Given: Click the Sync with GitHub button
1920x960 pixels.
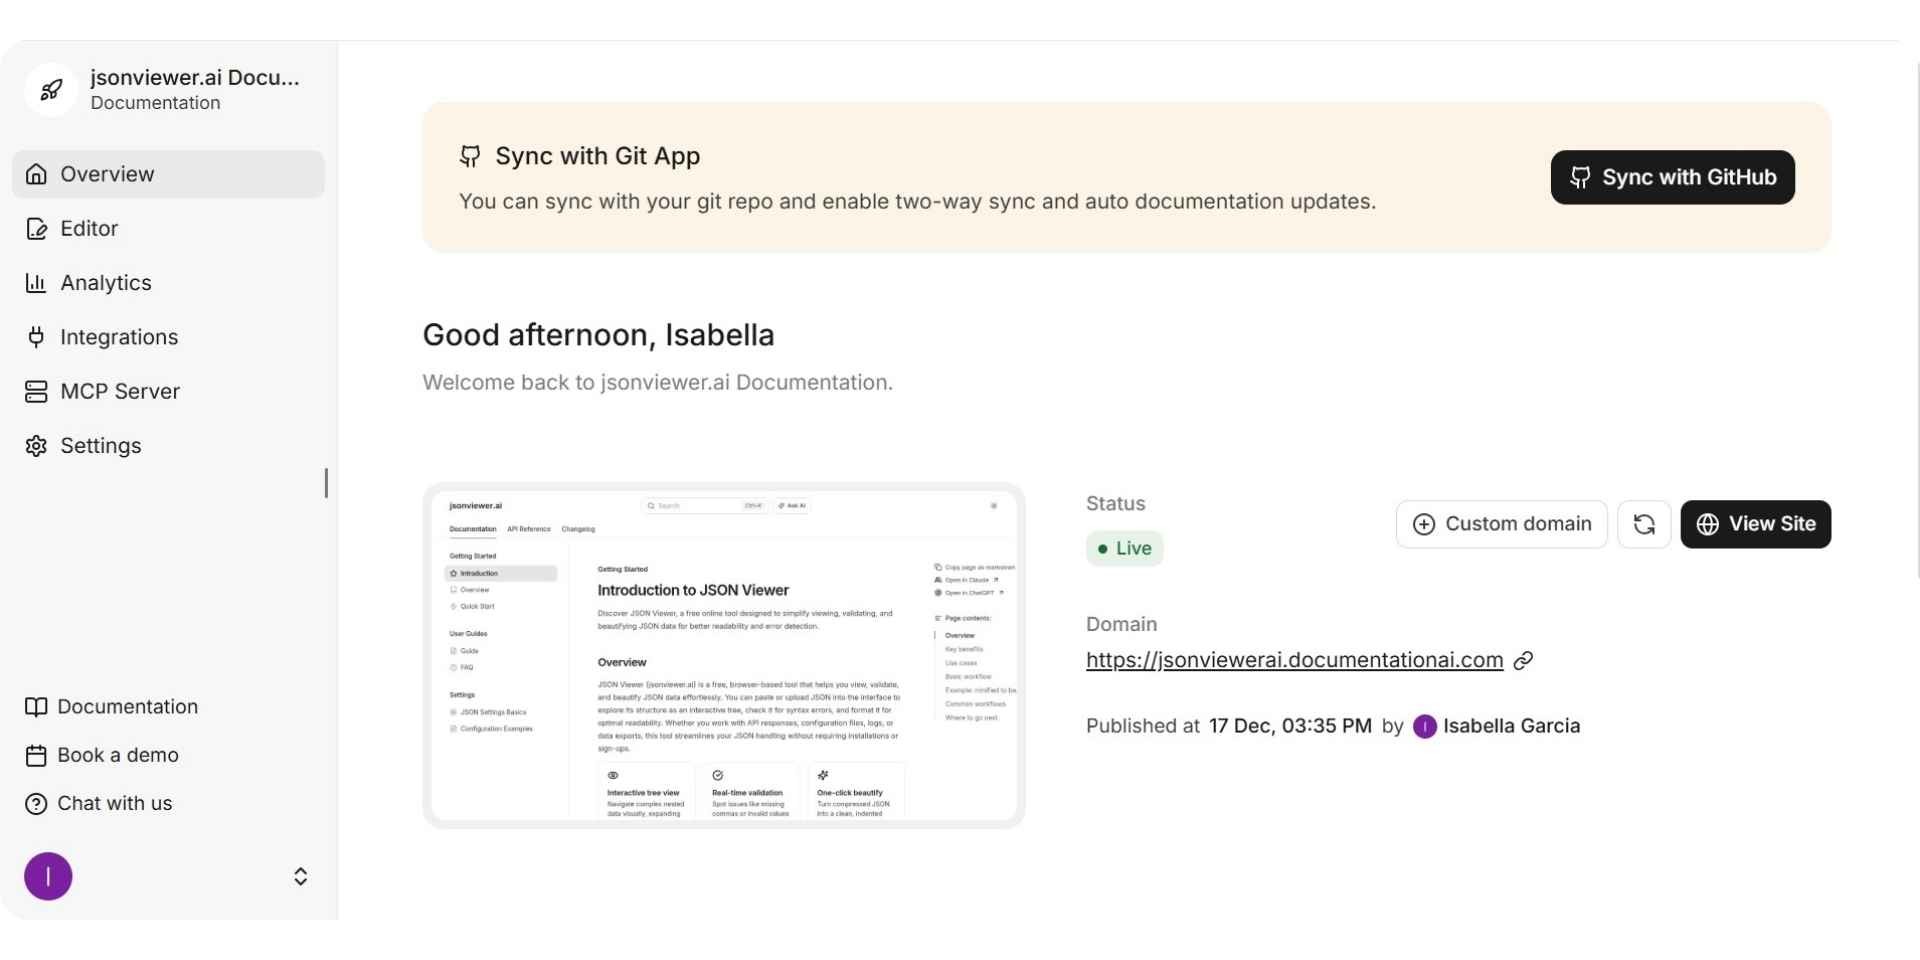Looking at the screenshot, I should (1672, 177).
